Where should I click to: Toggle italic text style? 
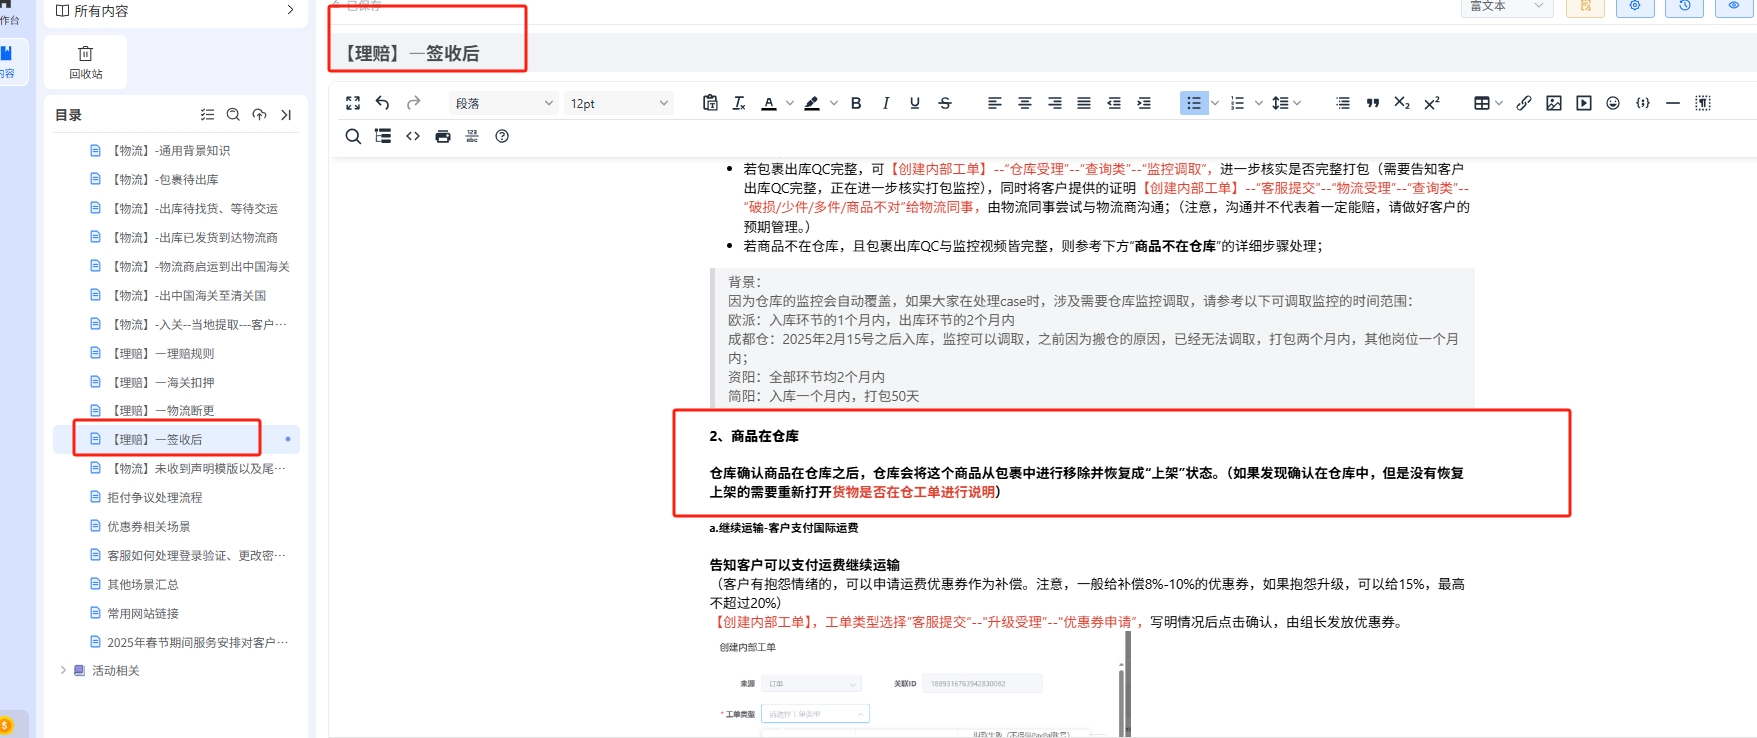point(885,103)
